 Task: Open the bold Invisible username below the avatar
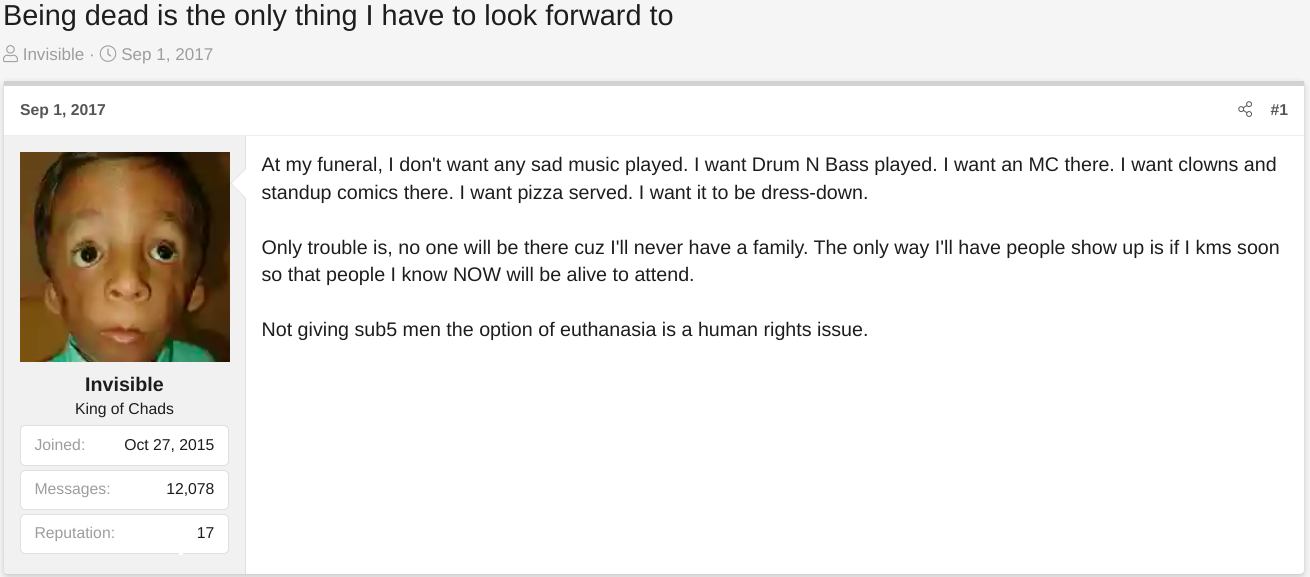[x=124, y=384]
